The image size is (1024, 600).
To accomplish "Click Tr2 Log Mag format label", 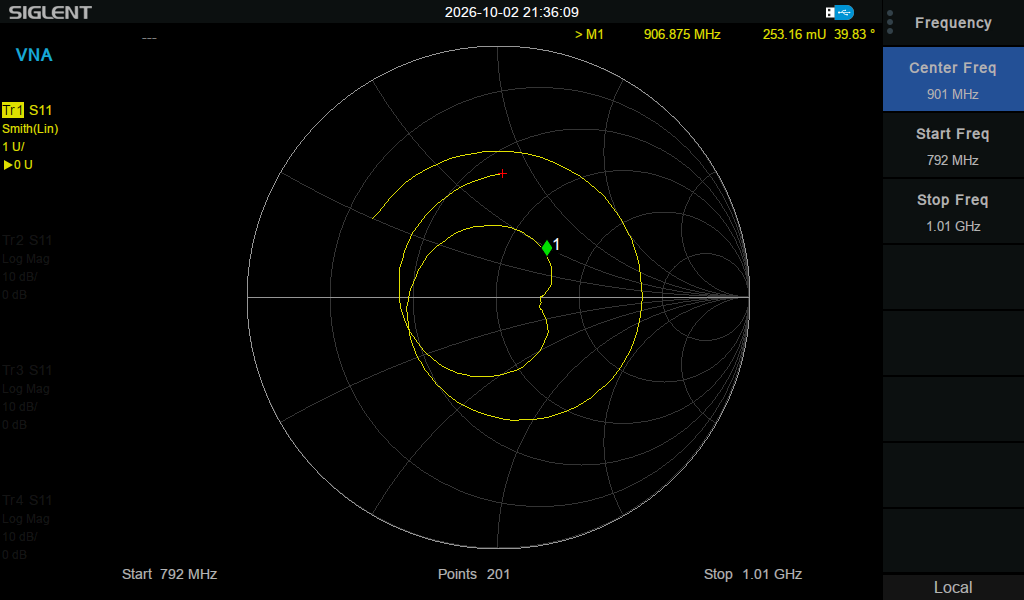I will click(26, 259).
